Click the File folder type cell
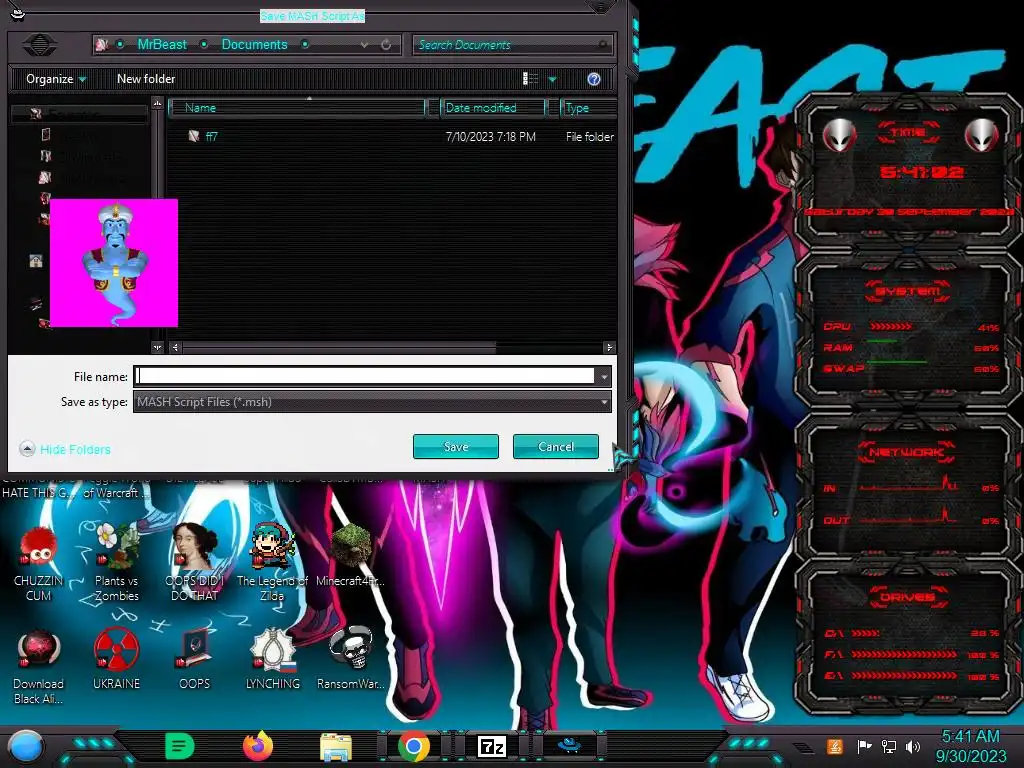The width and height of the screenshot is (1024, 768). click(x=590, y=136)
